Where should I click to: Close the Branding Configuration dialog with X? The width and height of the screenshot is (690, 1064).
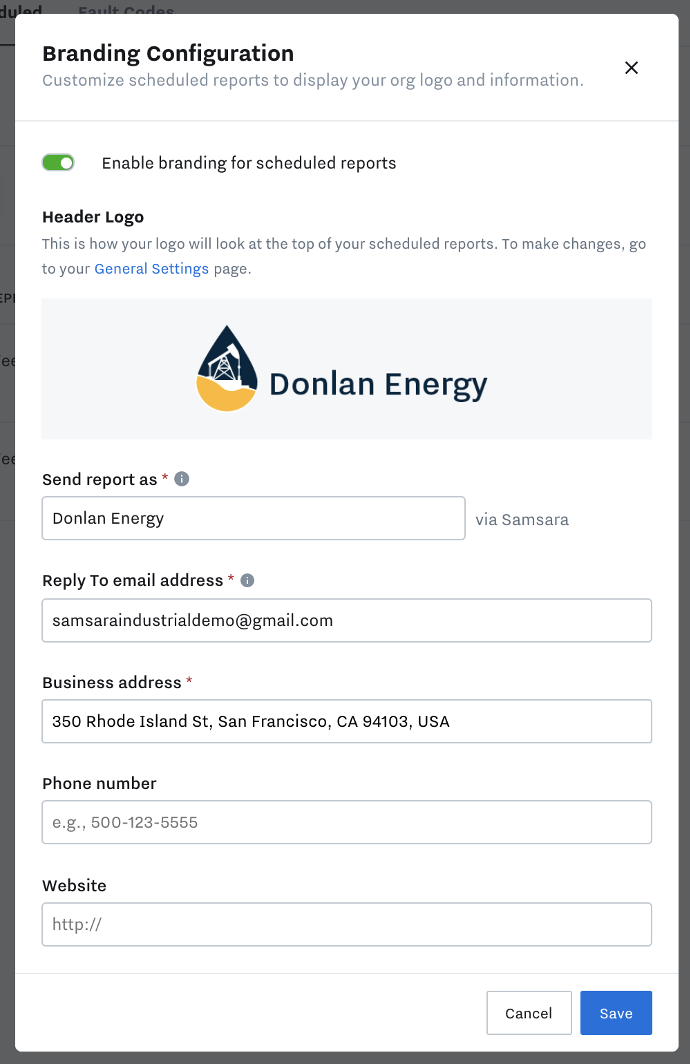pyautogui.click(x=631, y=68)
